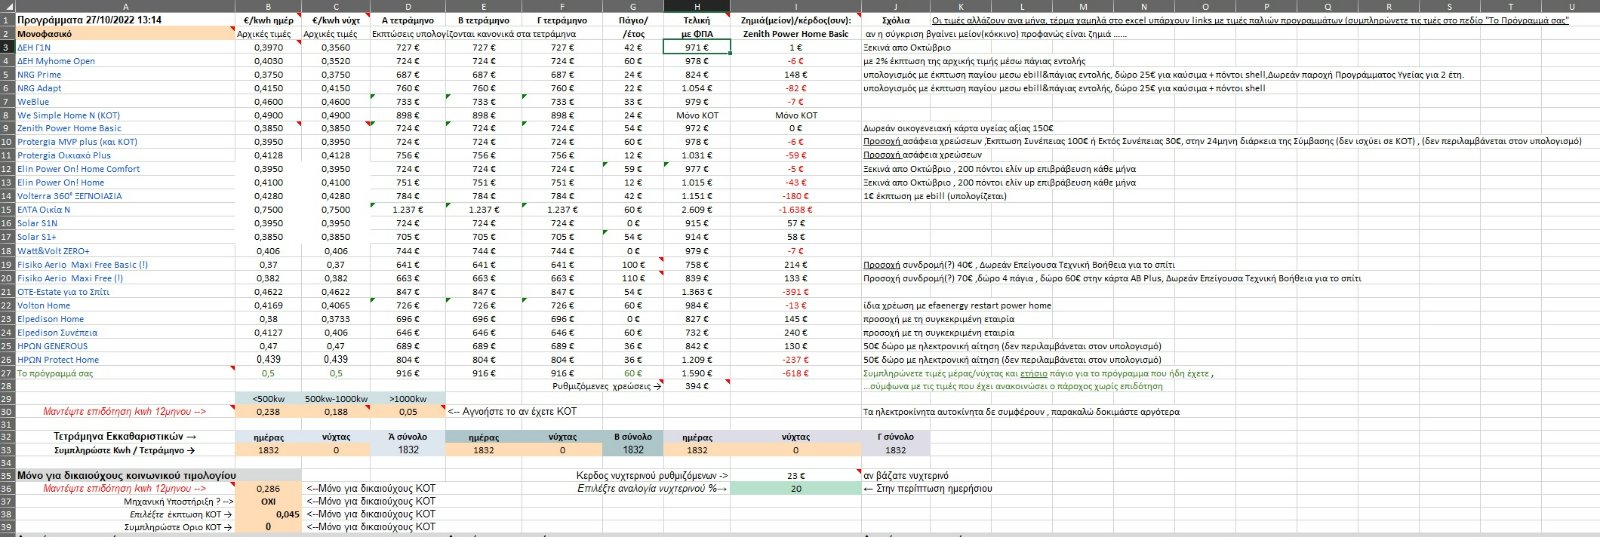Select the red loss value -1.638 €
Image resolution: width=1600 pixels, height=537 pixels.
point(796,210)
